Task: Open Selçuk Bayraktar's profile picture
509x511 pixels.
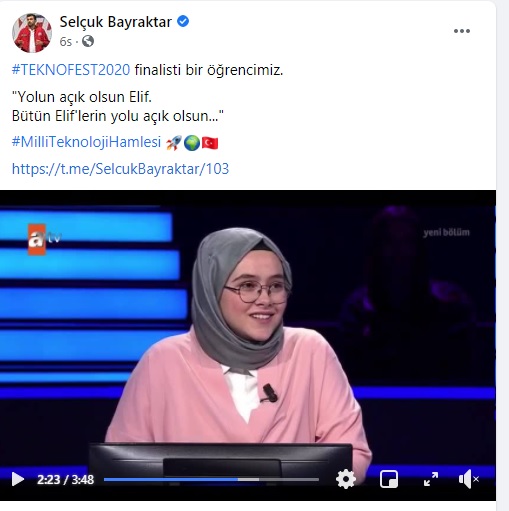Action: point(32,33)
